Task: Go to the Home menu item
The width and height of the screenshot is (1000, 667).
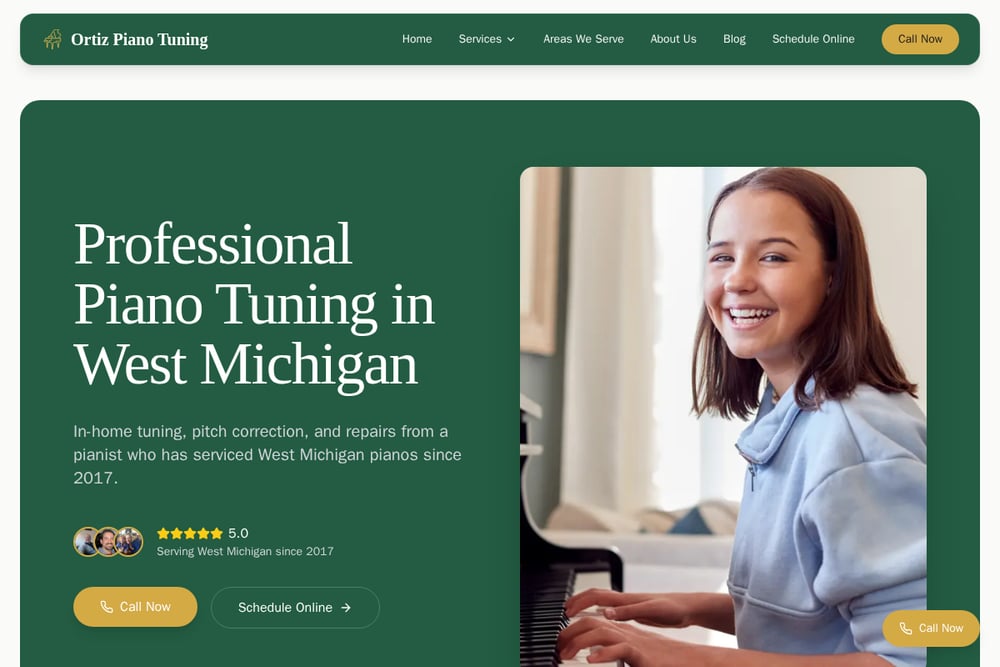Action: pos(417,39)
